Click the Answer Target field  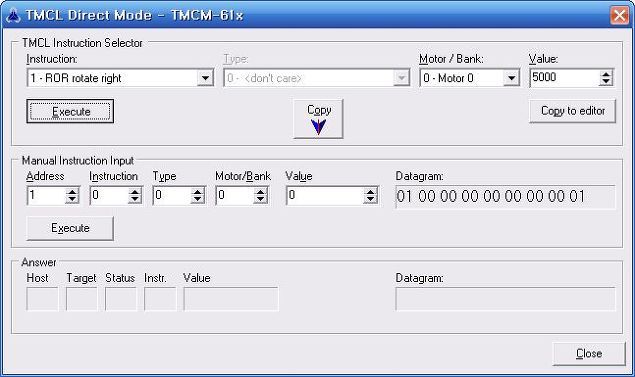tap(81, 299)
